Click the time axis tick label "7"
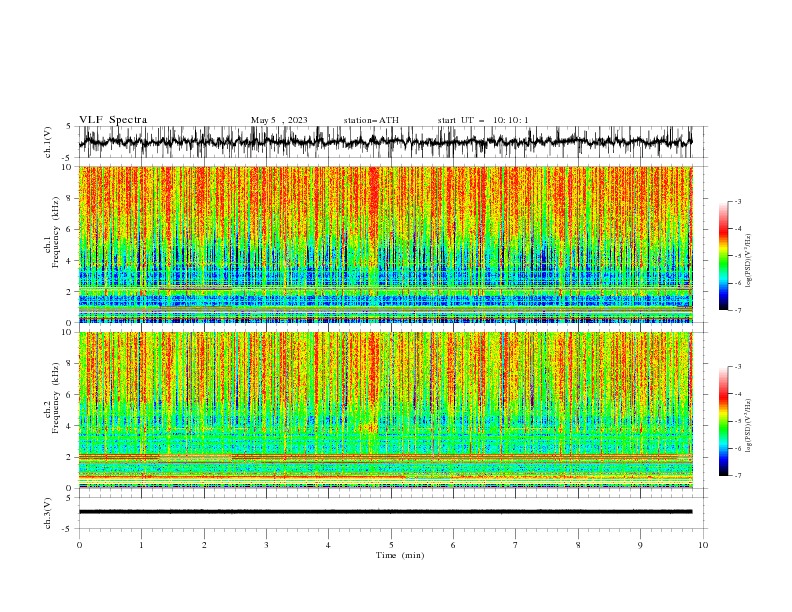The width and height of the screenshot is (792, 612). [516, 545]
